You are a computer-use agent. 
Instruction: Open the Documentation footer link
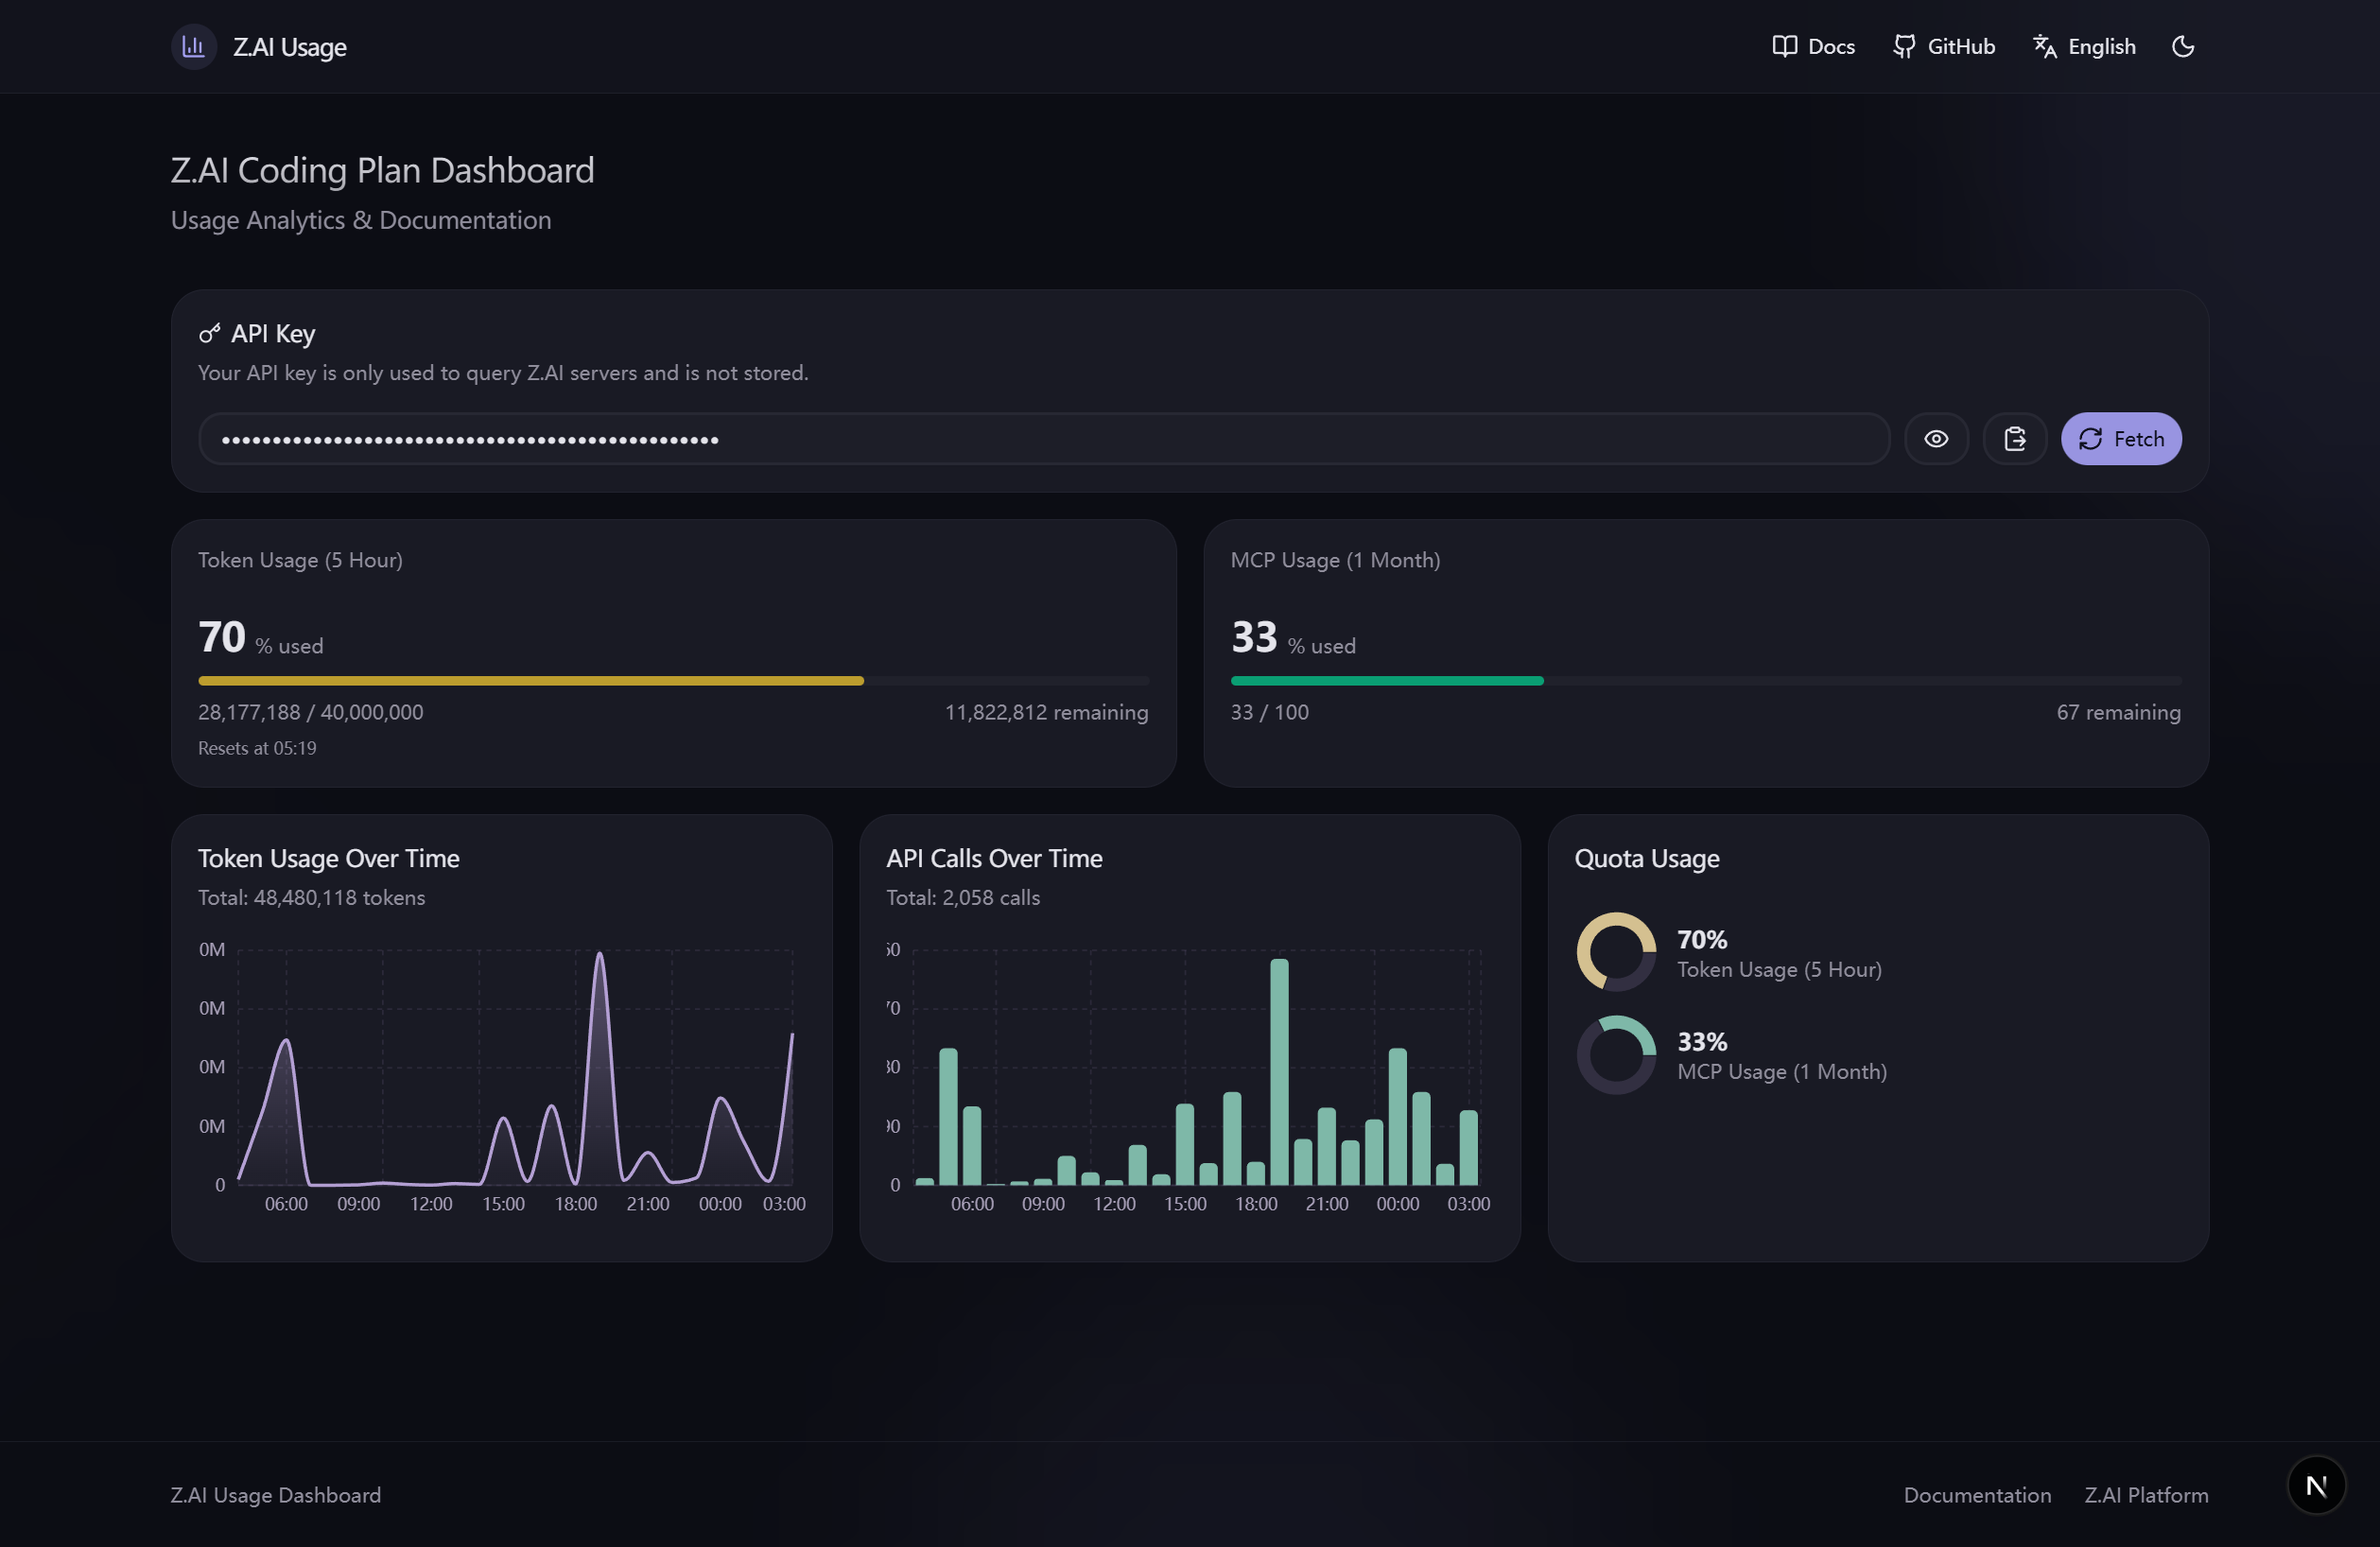pos(1977,1495)
